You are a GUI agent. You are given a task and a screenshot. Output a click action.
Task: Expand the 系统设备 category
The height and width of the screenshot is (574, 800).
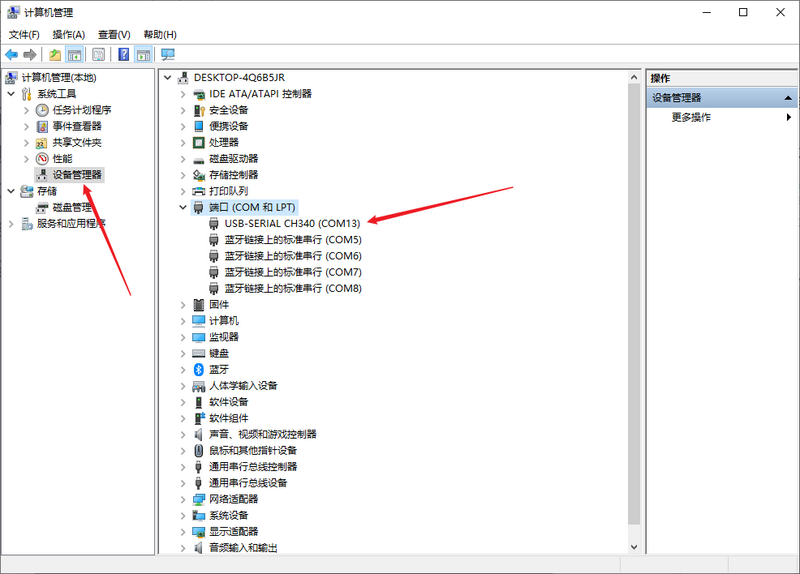coord(183,515)
